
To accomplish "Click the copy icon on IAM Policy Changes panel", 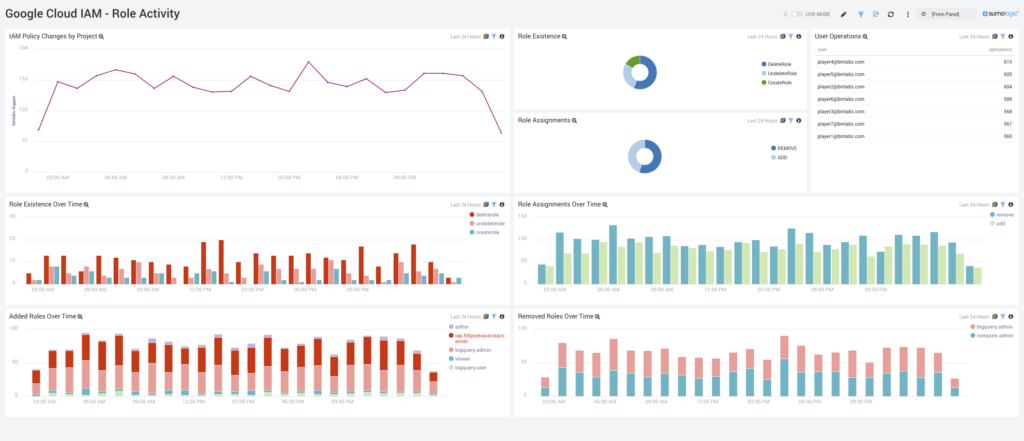I will click(486, 37).
